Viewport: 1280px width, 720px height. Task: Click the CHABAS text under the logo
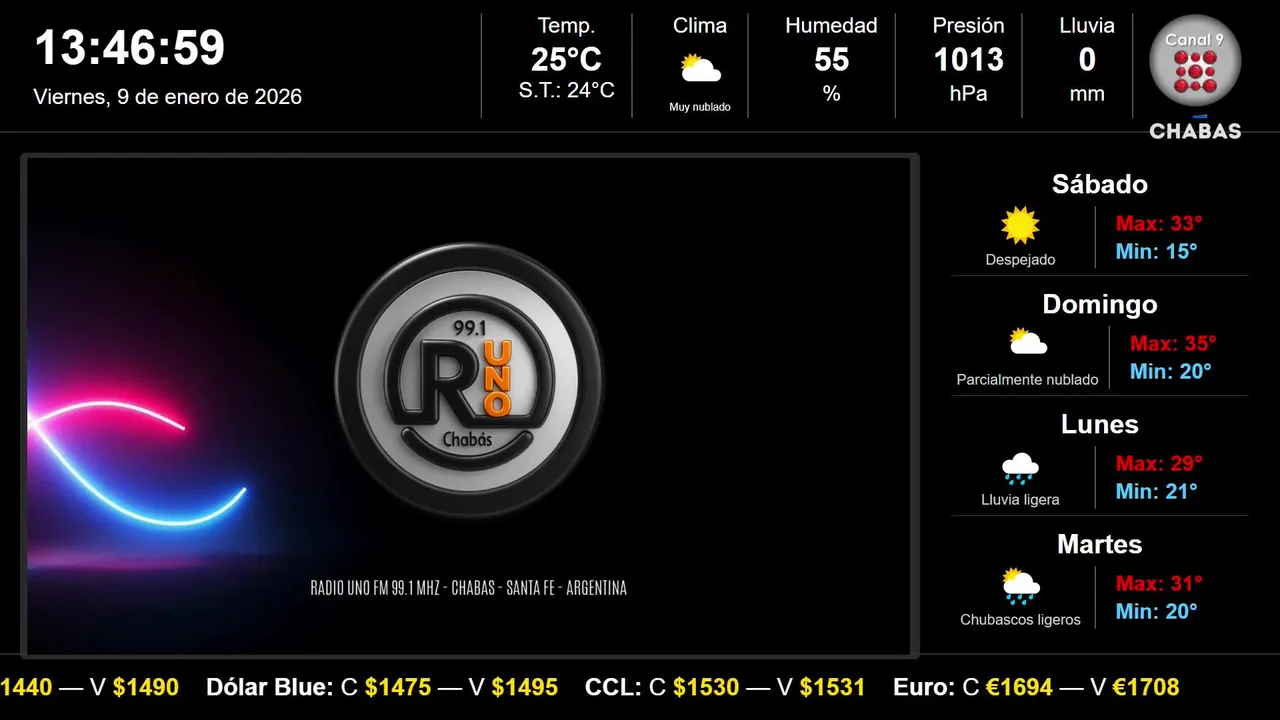[x=1195, y=131]
